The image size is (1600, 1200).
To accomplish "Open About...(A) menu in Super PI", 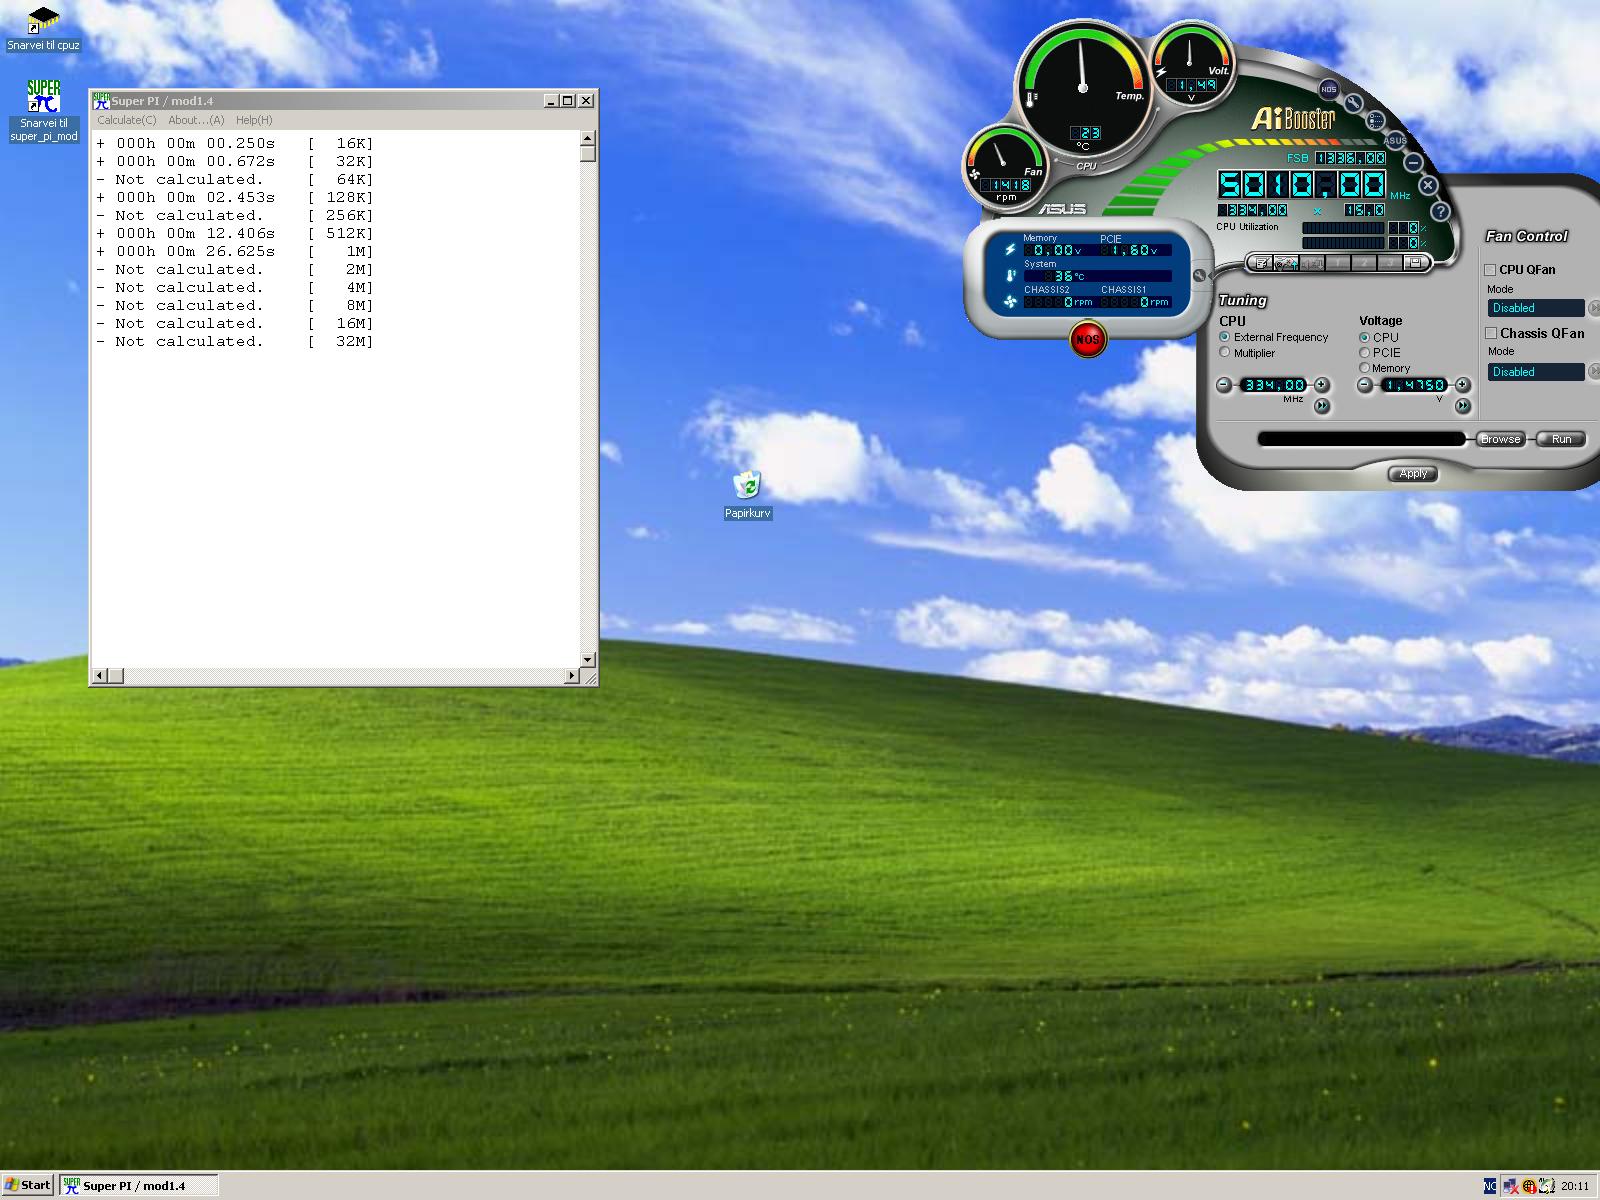I will (x=196, y=120).
